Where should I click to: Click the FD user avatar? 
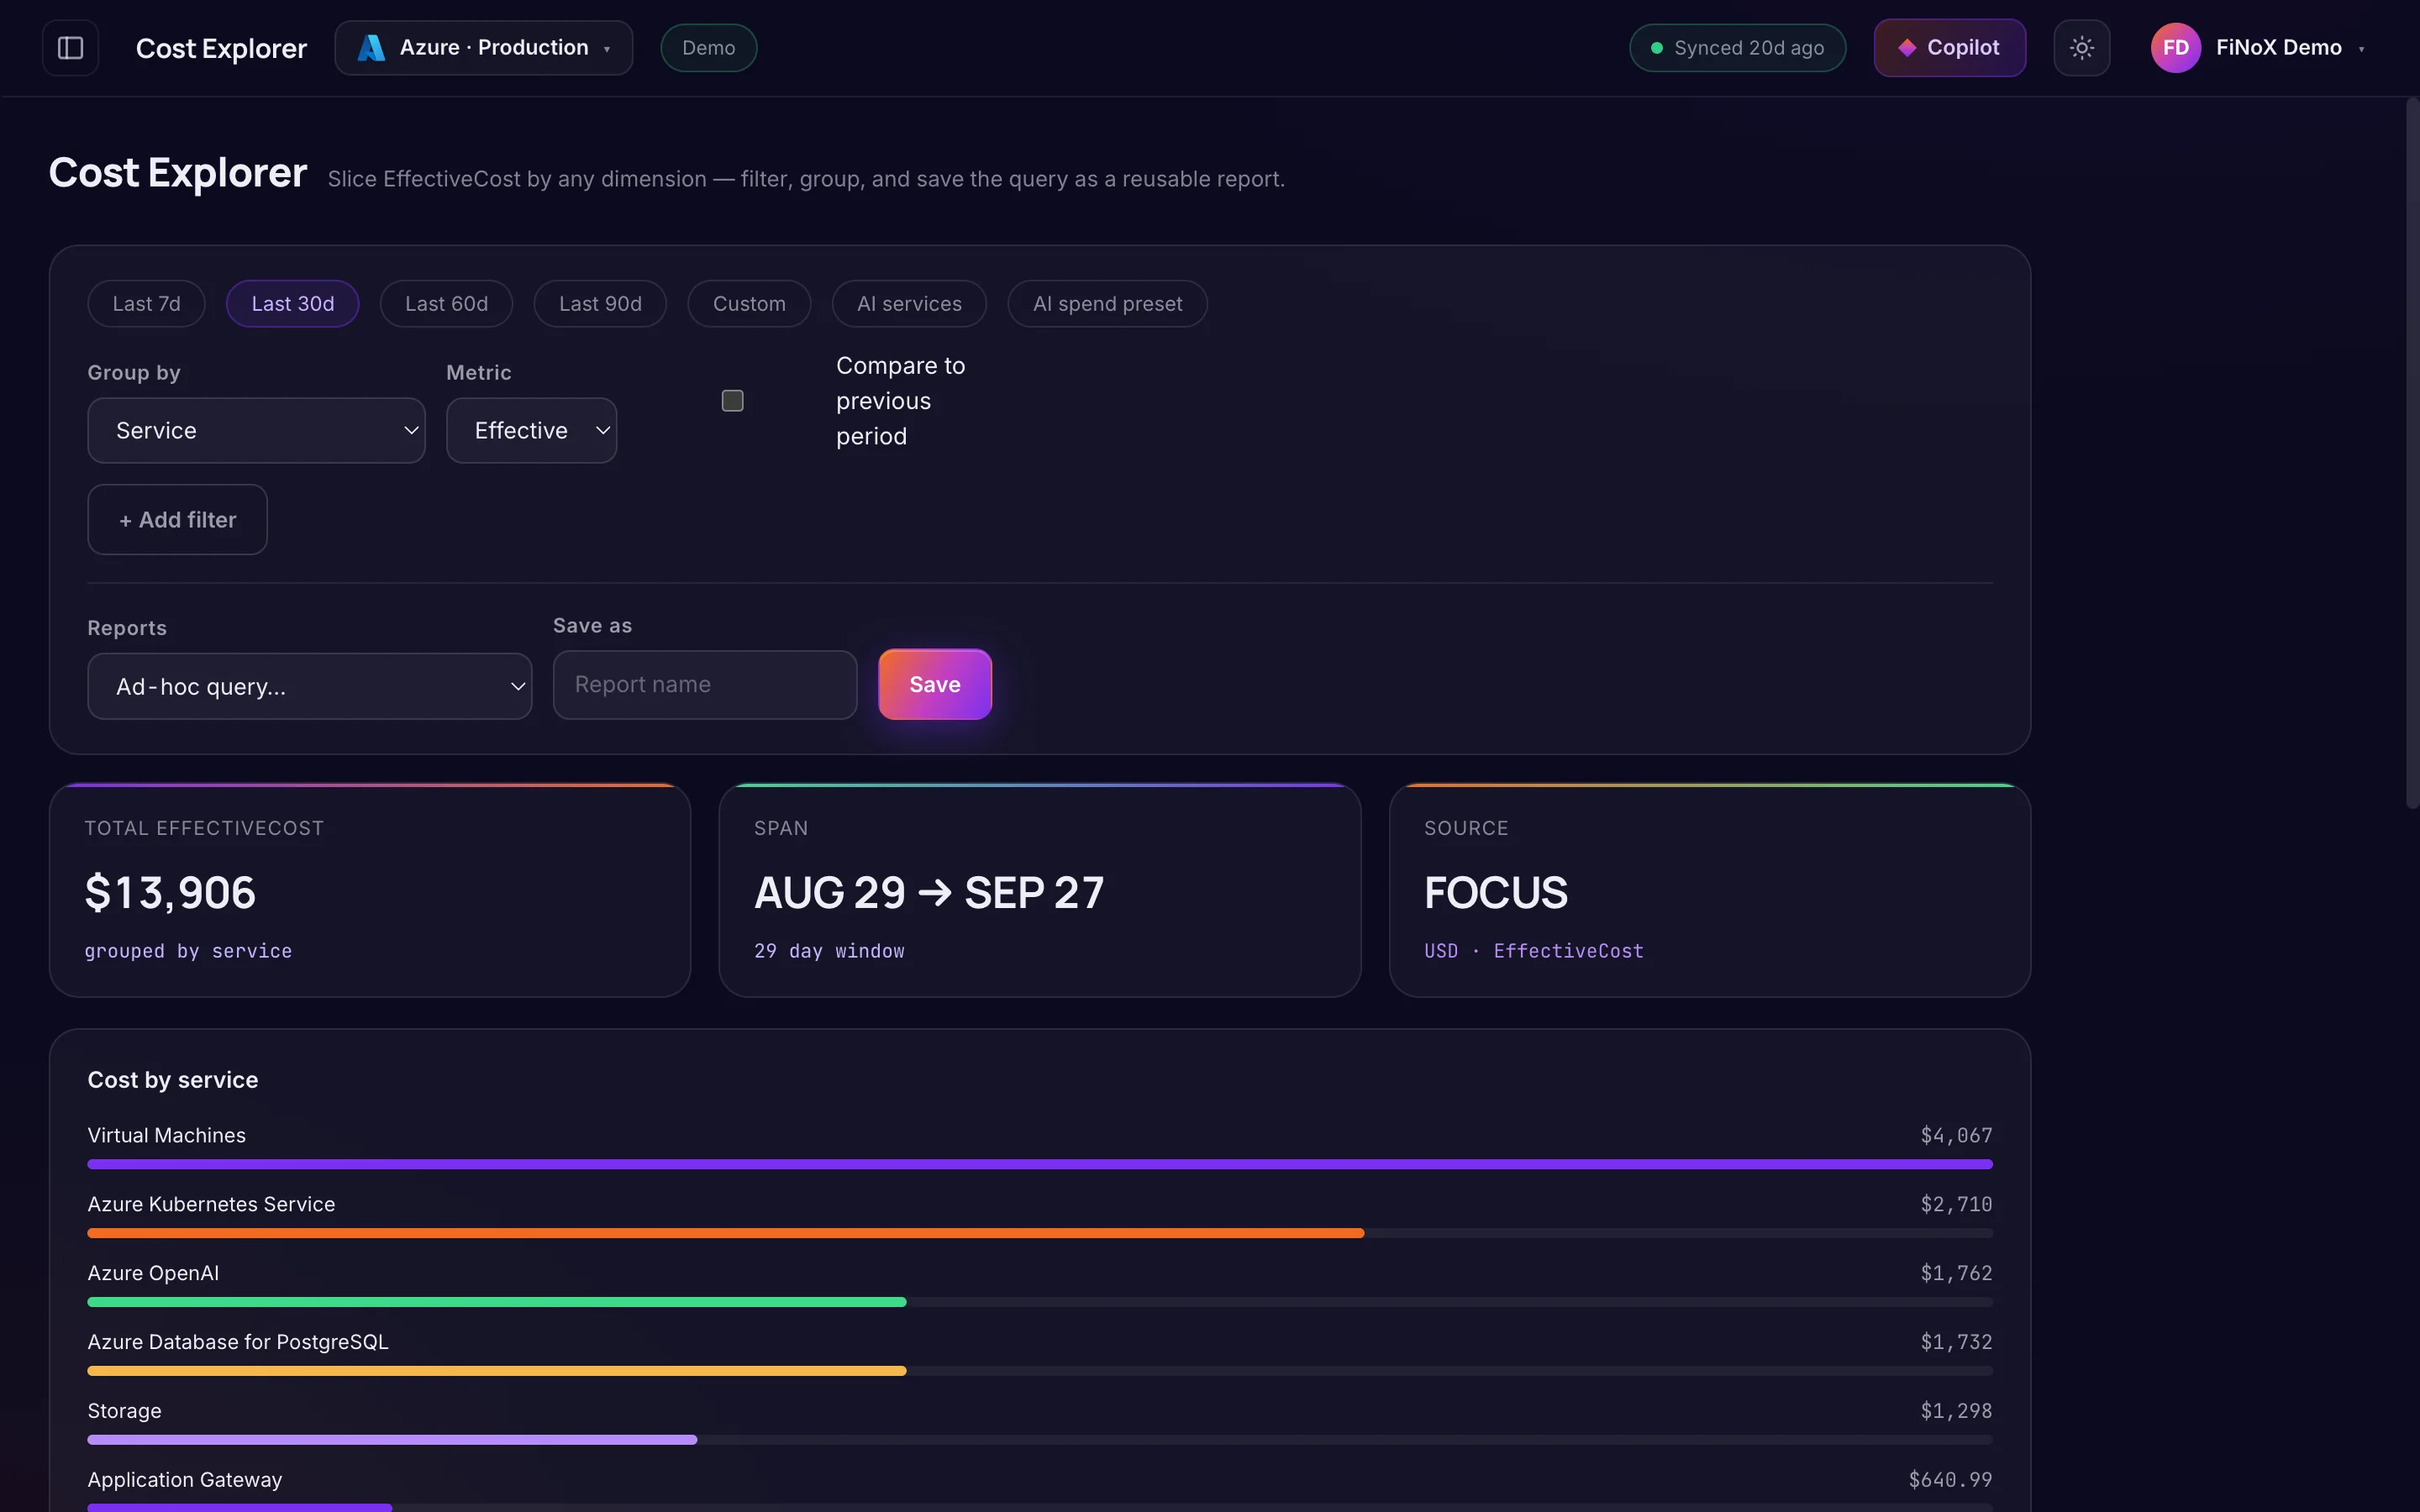pyautogui.click(x=2175, y=48)
